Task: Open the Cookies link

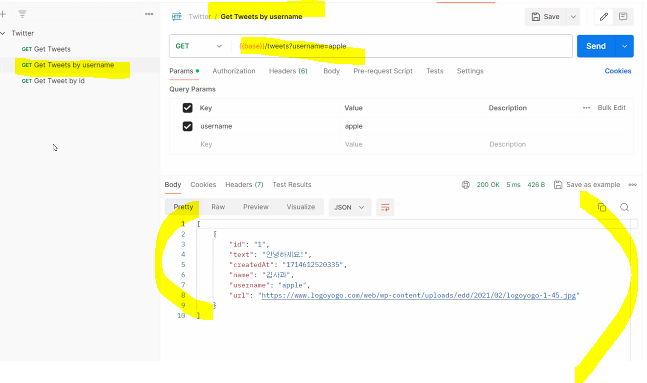Action: click(618, 71)
